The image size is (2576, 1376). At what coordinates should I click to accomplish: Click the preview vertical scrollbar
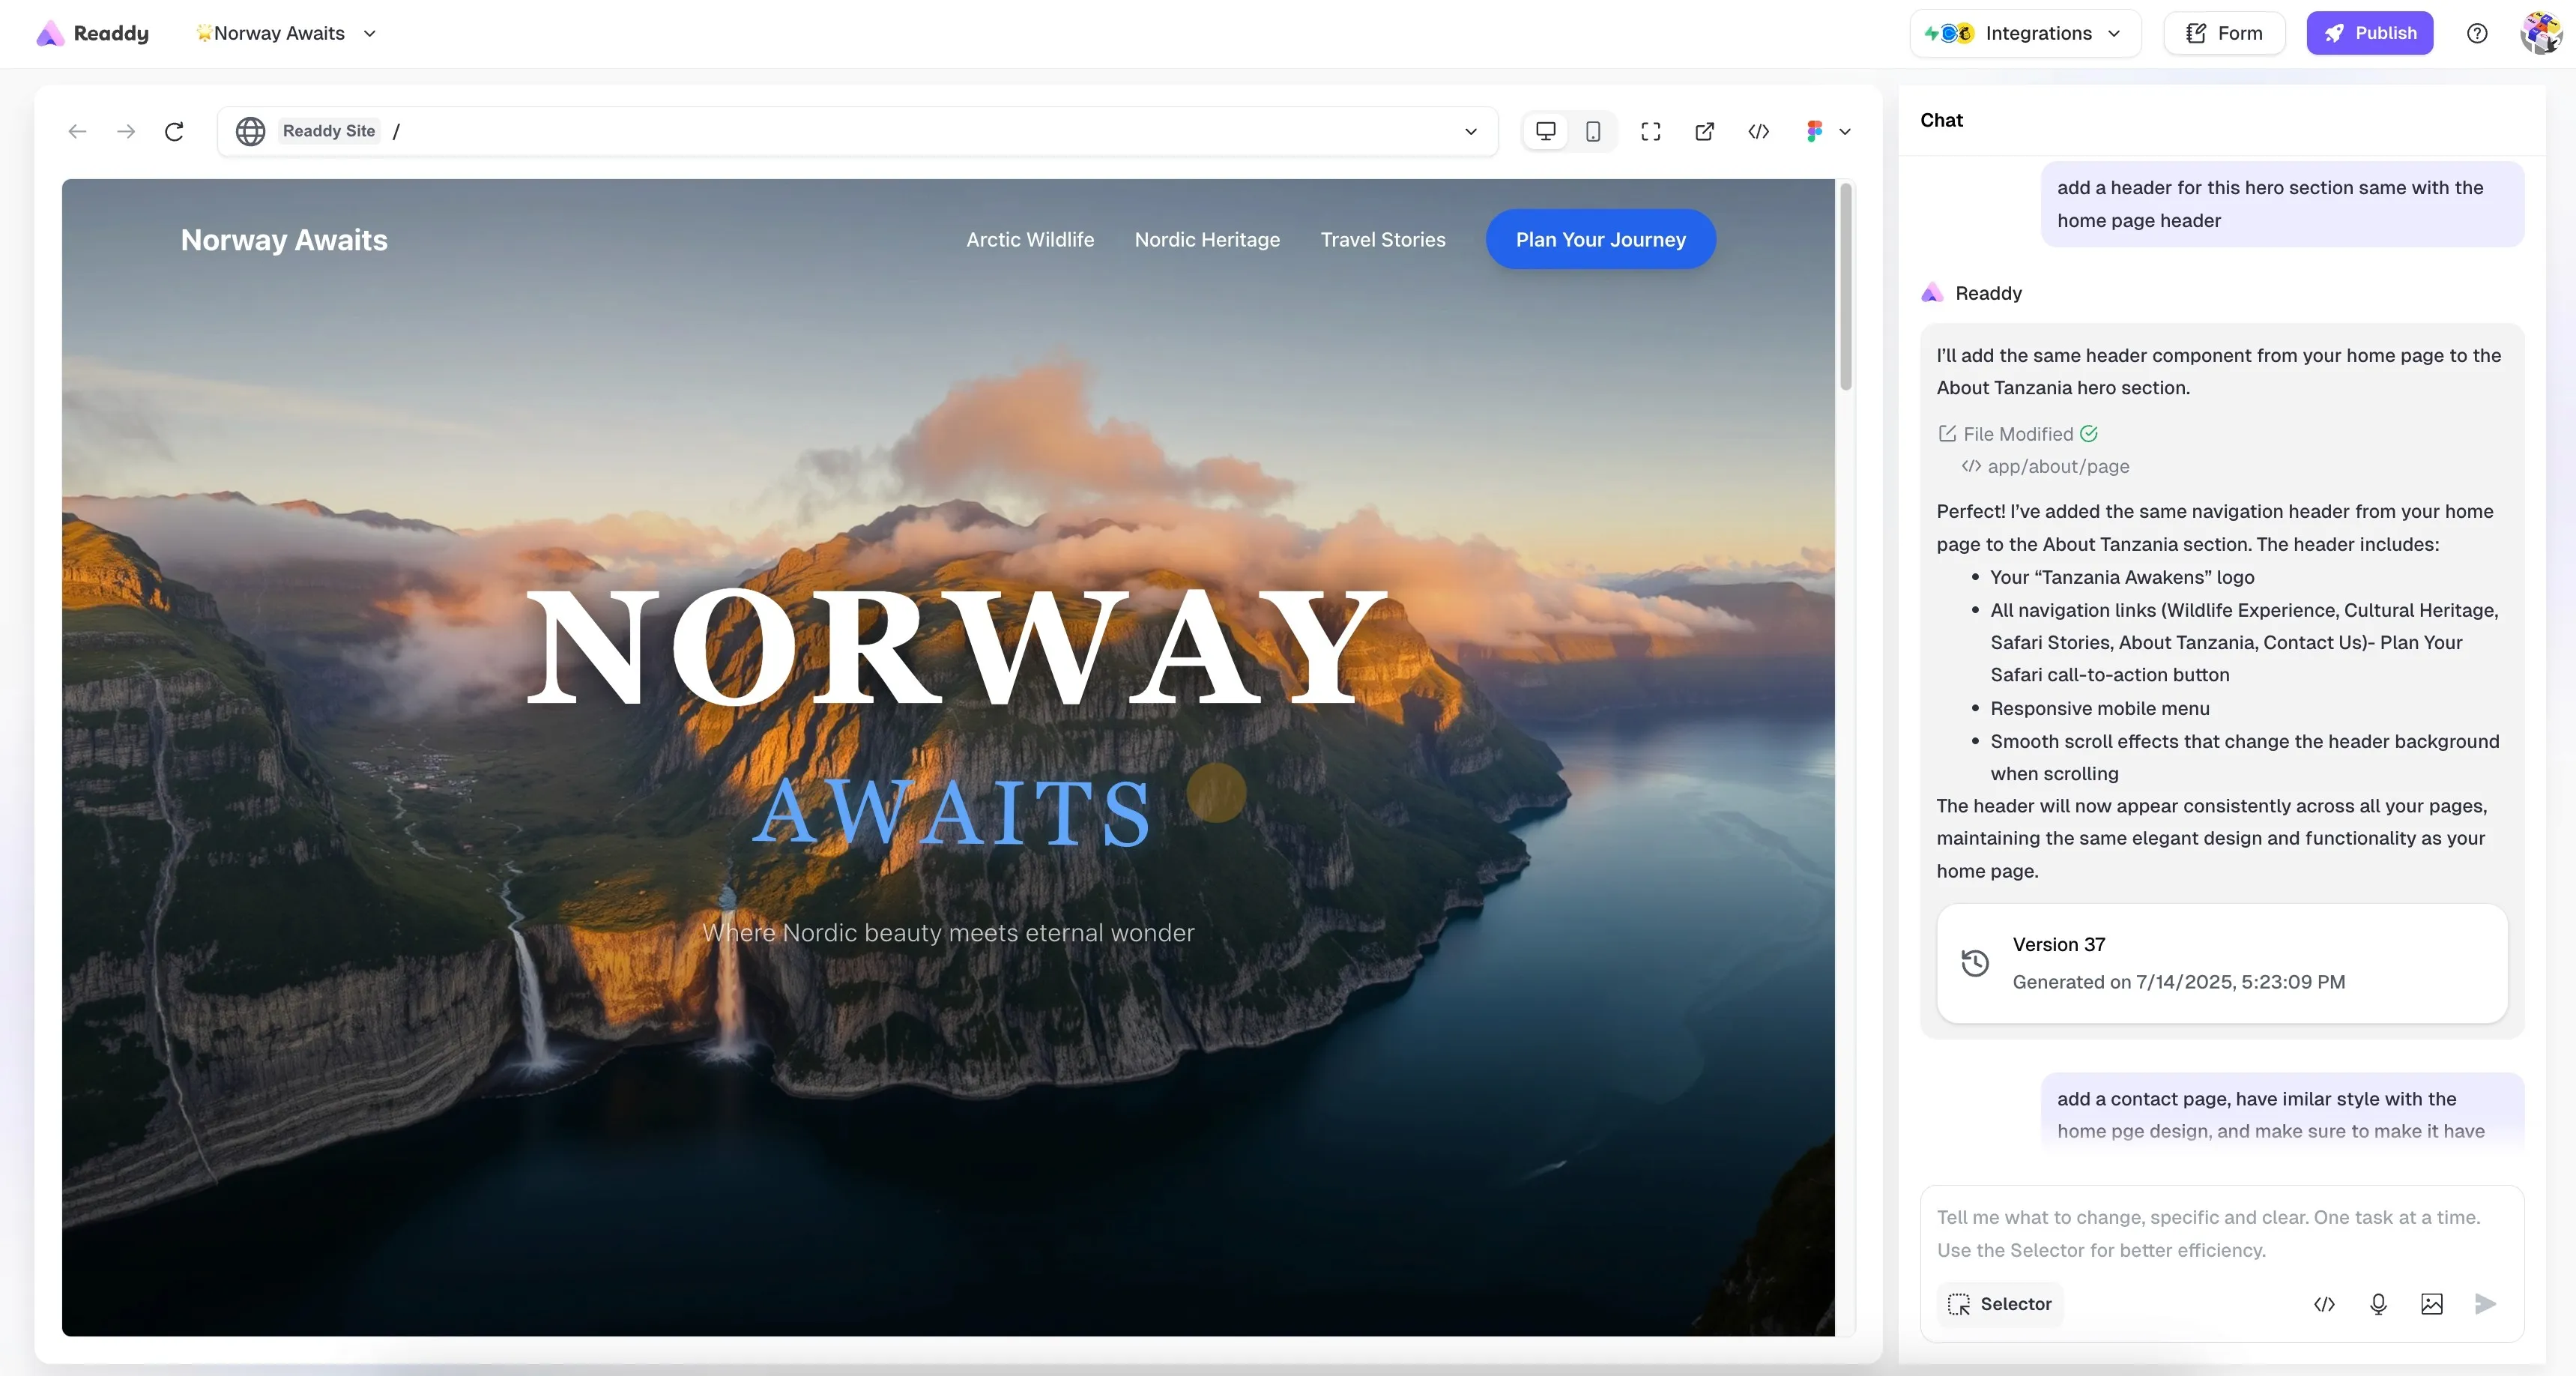[1845, 287]
